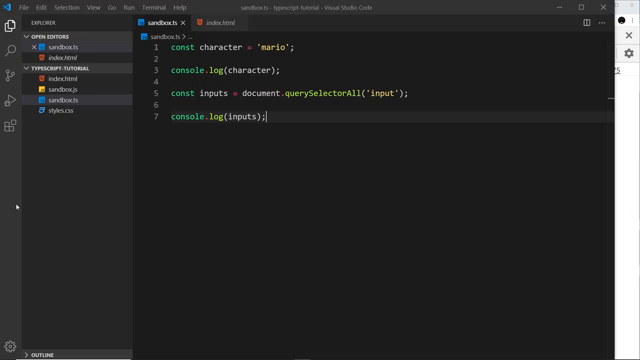Viewport: 640px width, 360px height.
Task: Open the Go menu
Action: (x=112, y=7)
